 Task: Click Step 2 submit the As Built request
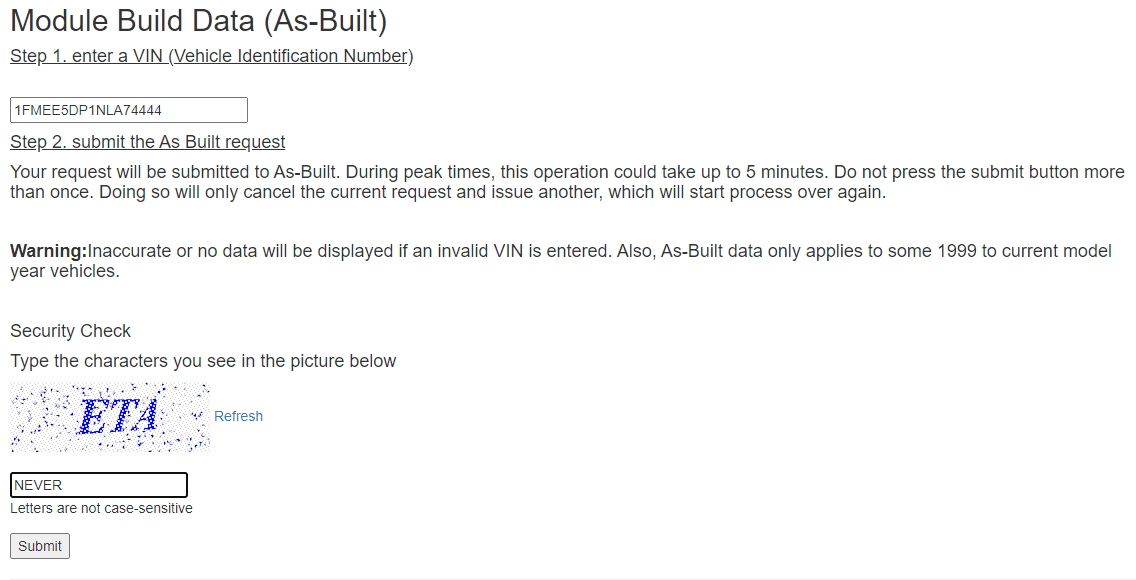148,142
